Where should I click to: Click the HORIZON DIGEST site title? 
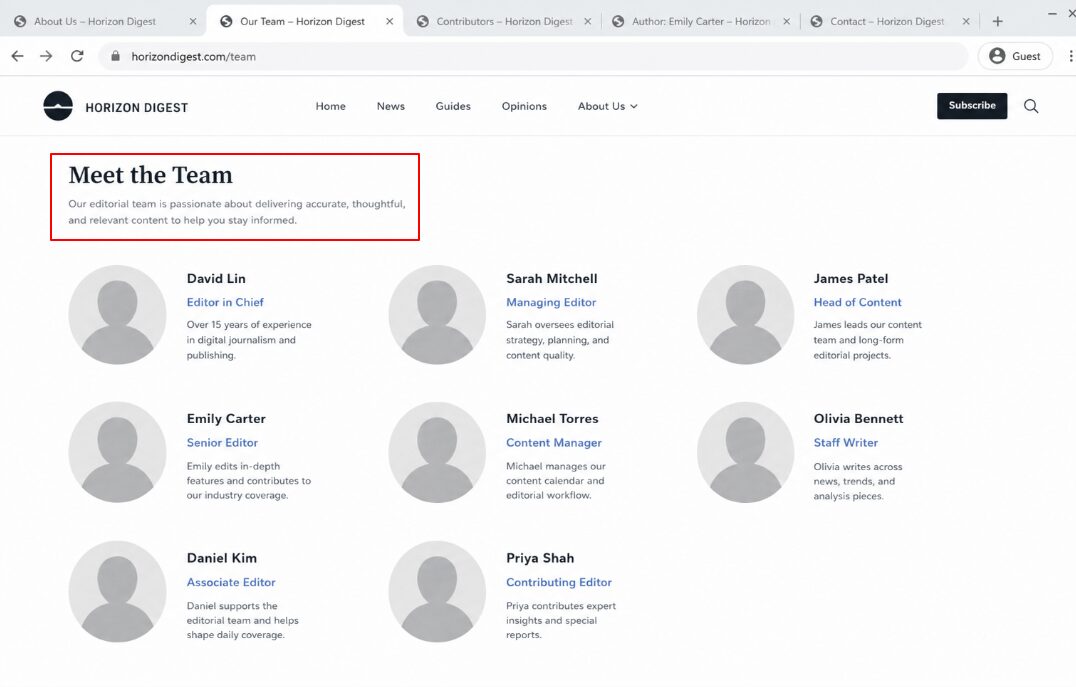pos(137,108)
